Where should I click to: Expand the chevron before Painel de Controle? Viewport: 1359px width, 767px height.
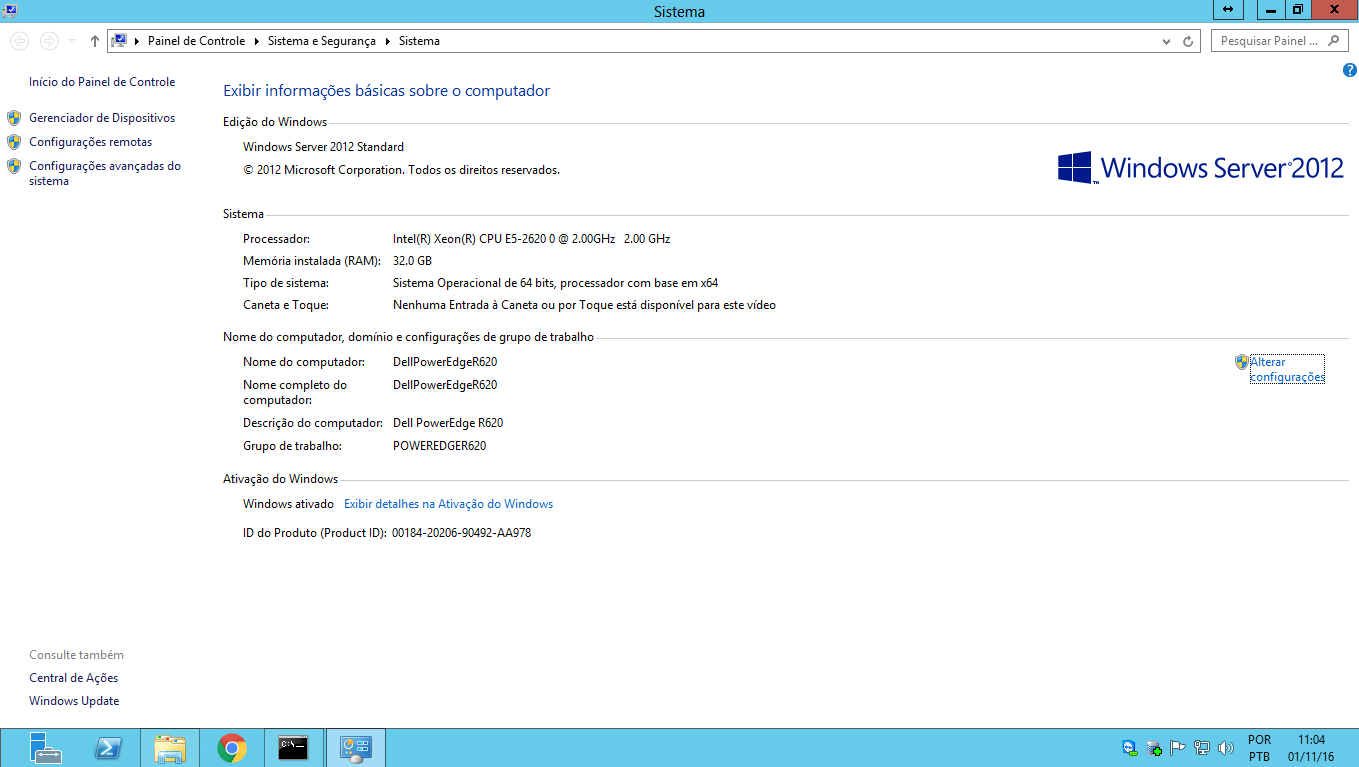click(137, 41)
